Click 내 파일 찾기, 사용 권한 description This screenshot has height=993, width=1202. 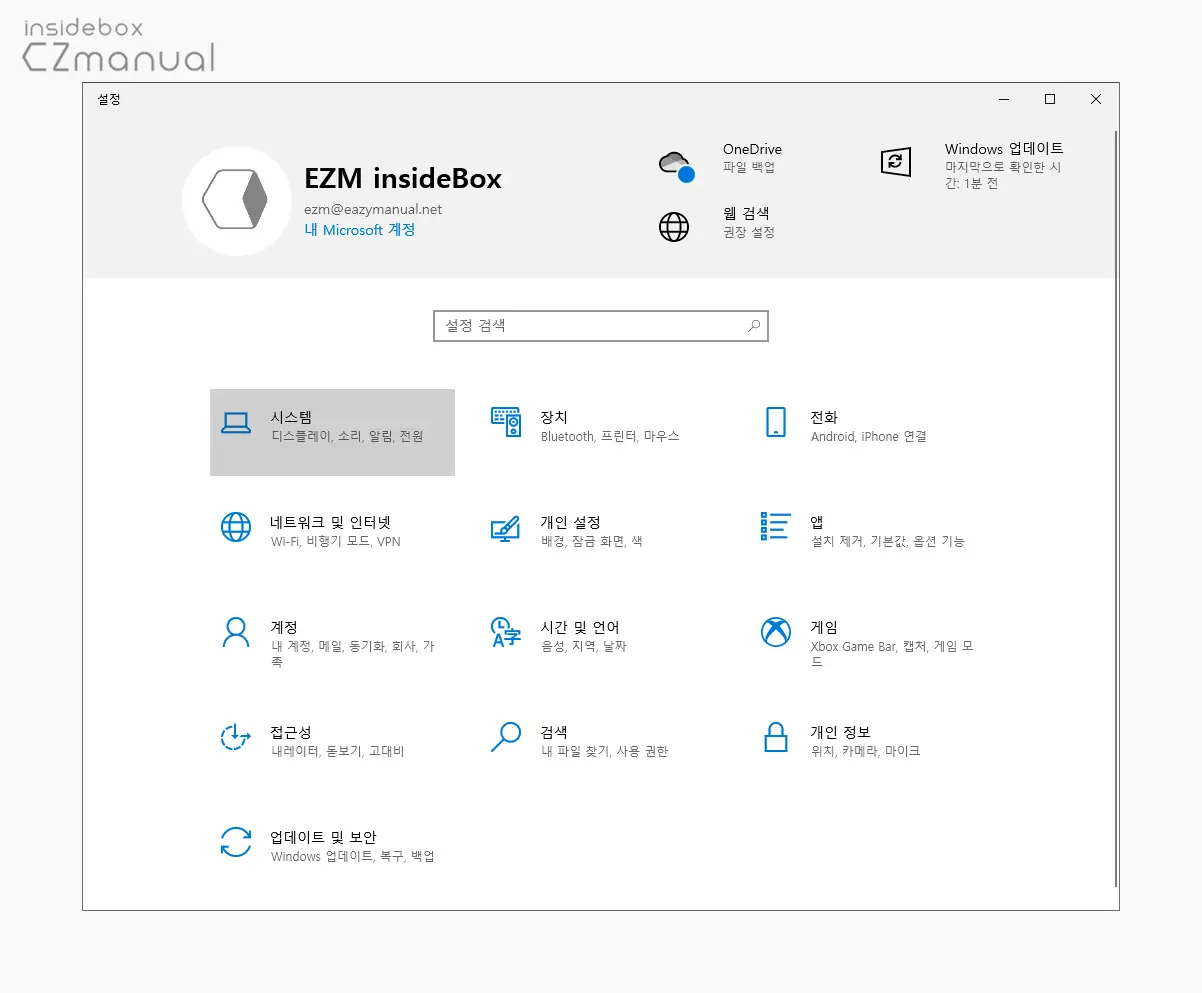point(604,752)
